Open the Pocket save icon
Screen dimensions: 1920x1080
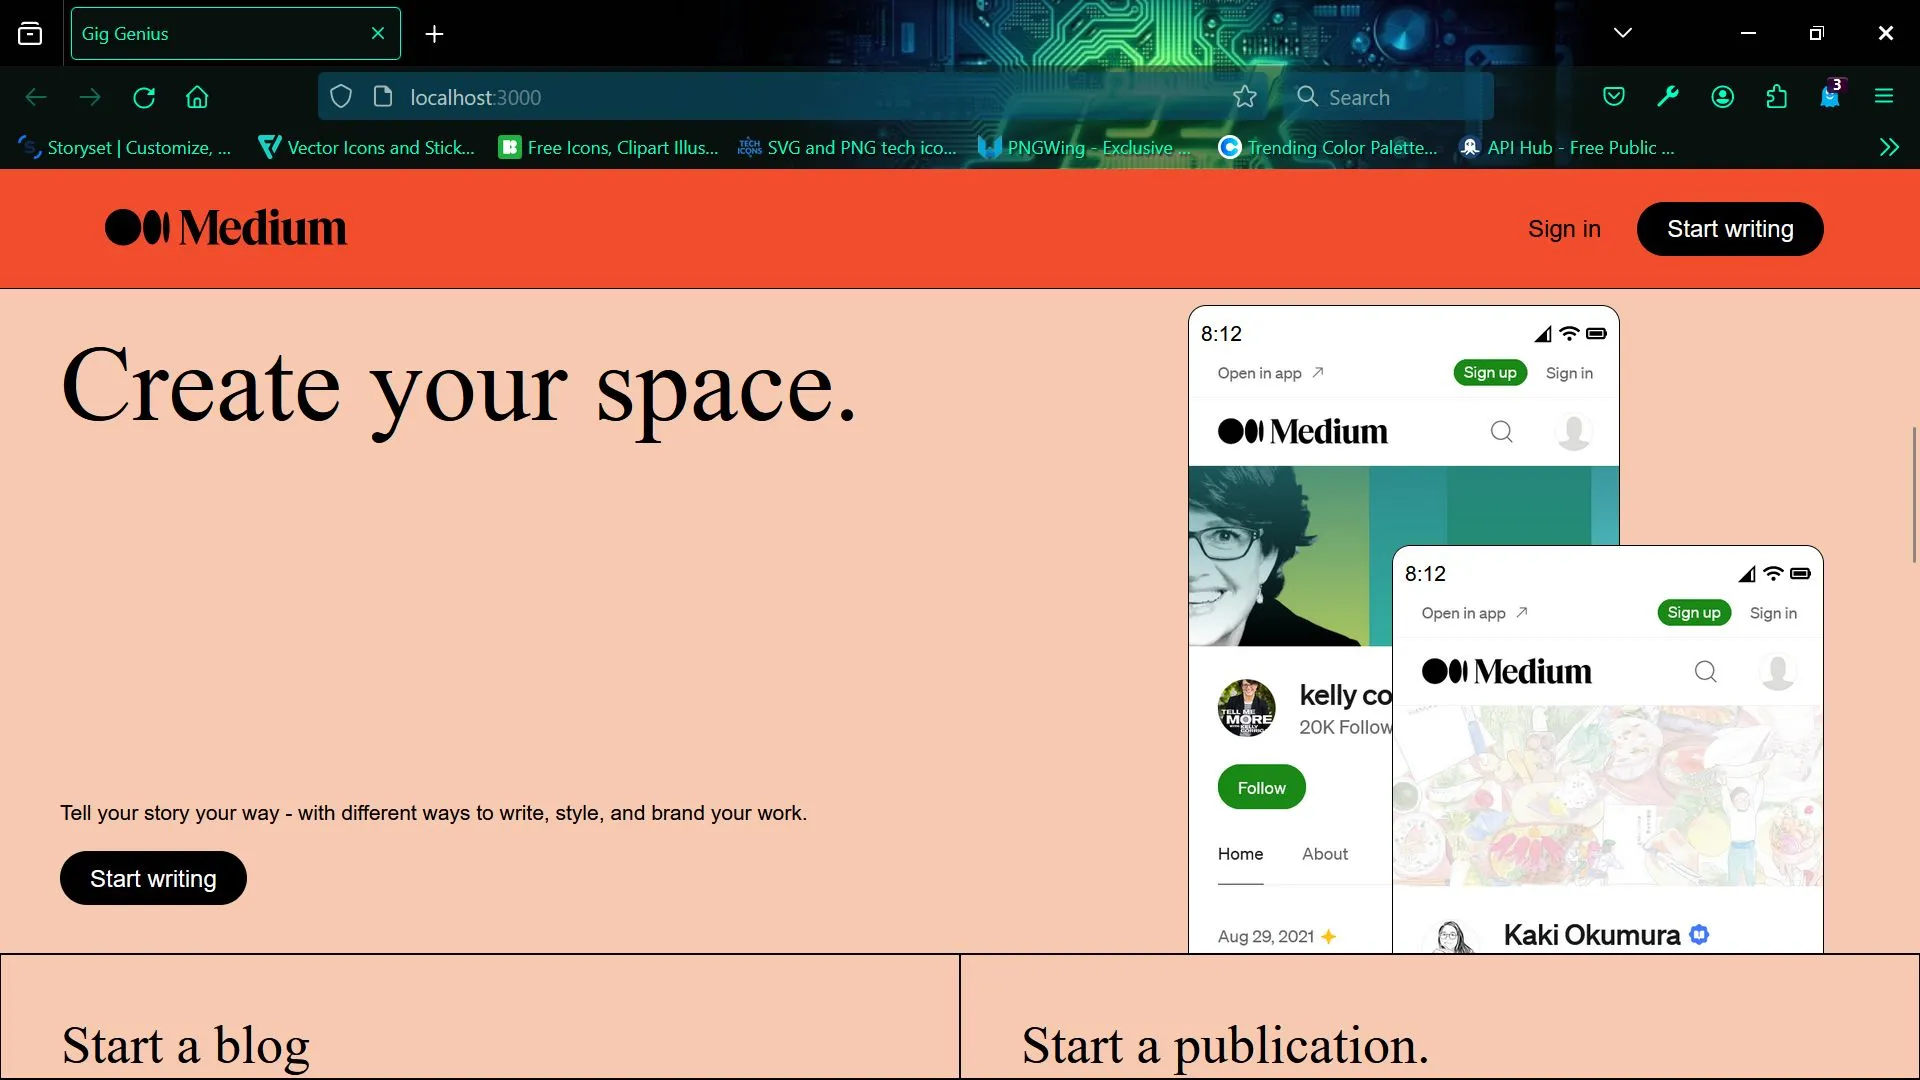(1614, 97)
